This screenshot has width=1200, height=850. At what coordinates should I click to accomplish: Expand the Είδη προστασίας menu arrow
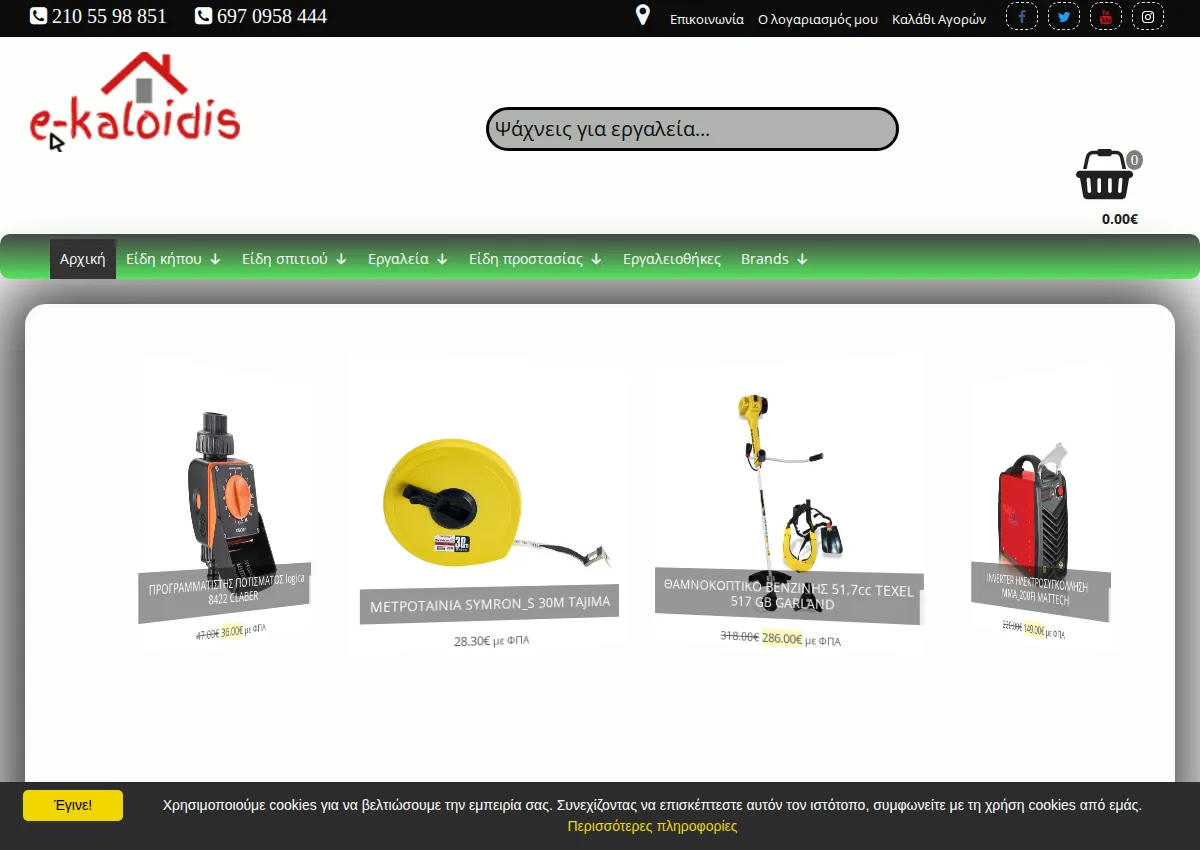click(596, 259)
